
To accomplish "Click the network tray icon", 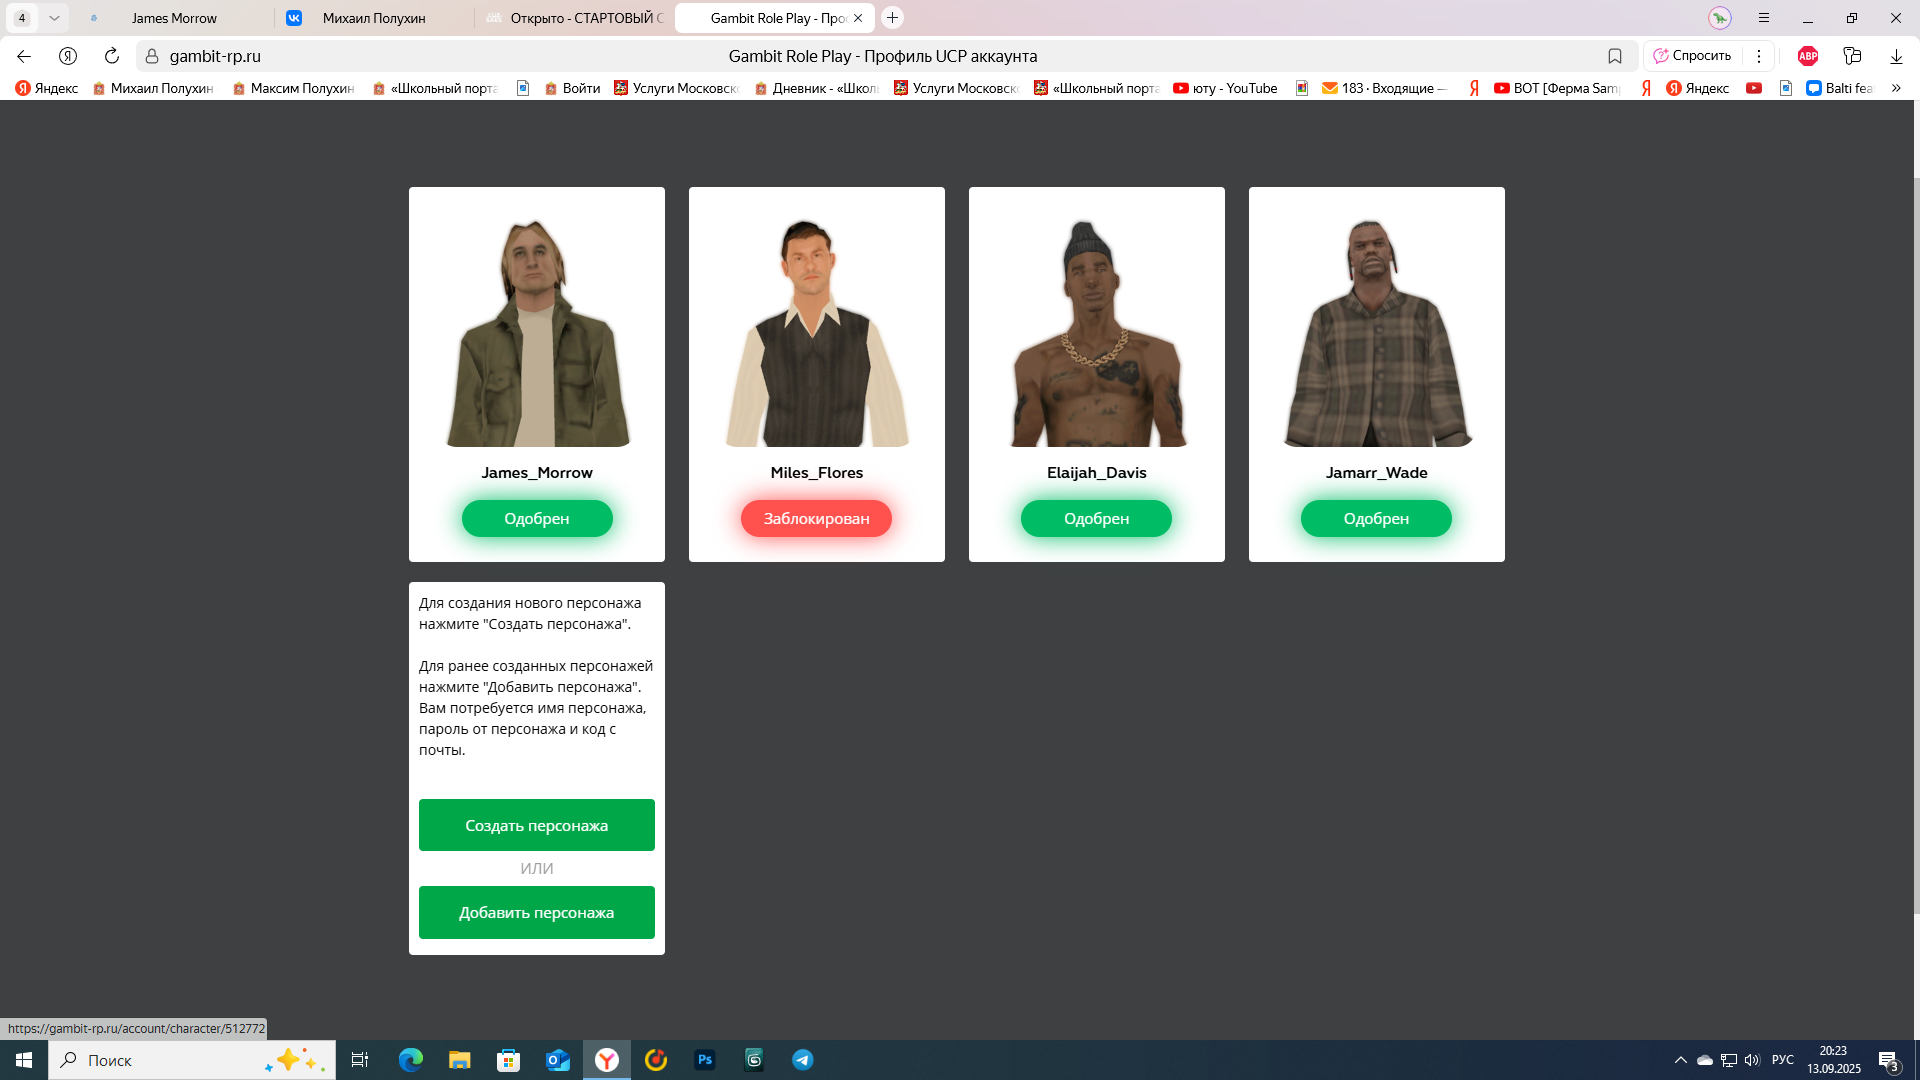I will coord(1729,1060).
